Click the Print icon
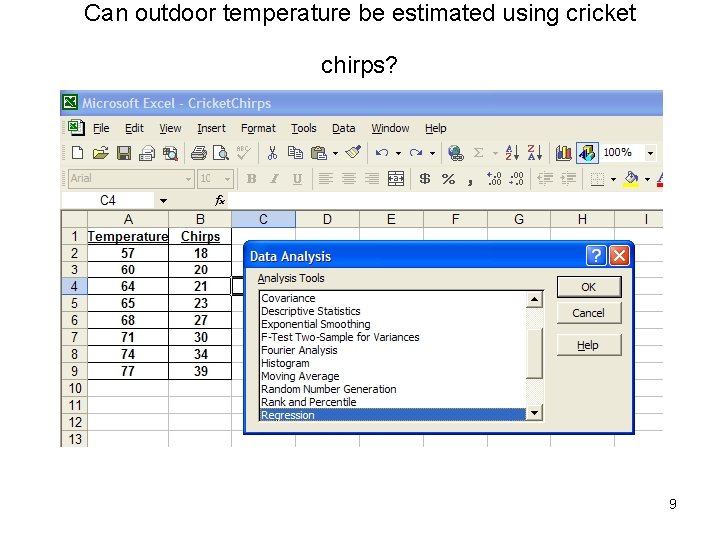This screenshot has height=540, width=720. 199,153
